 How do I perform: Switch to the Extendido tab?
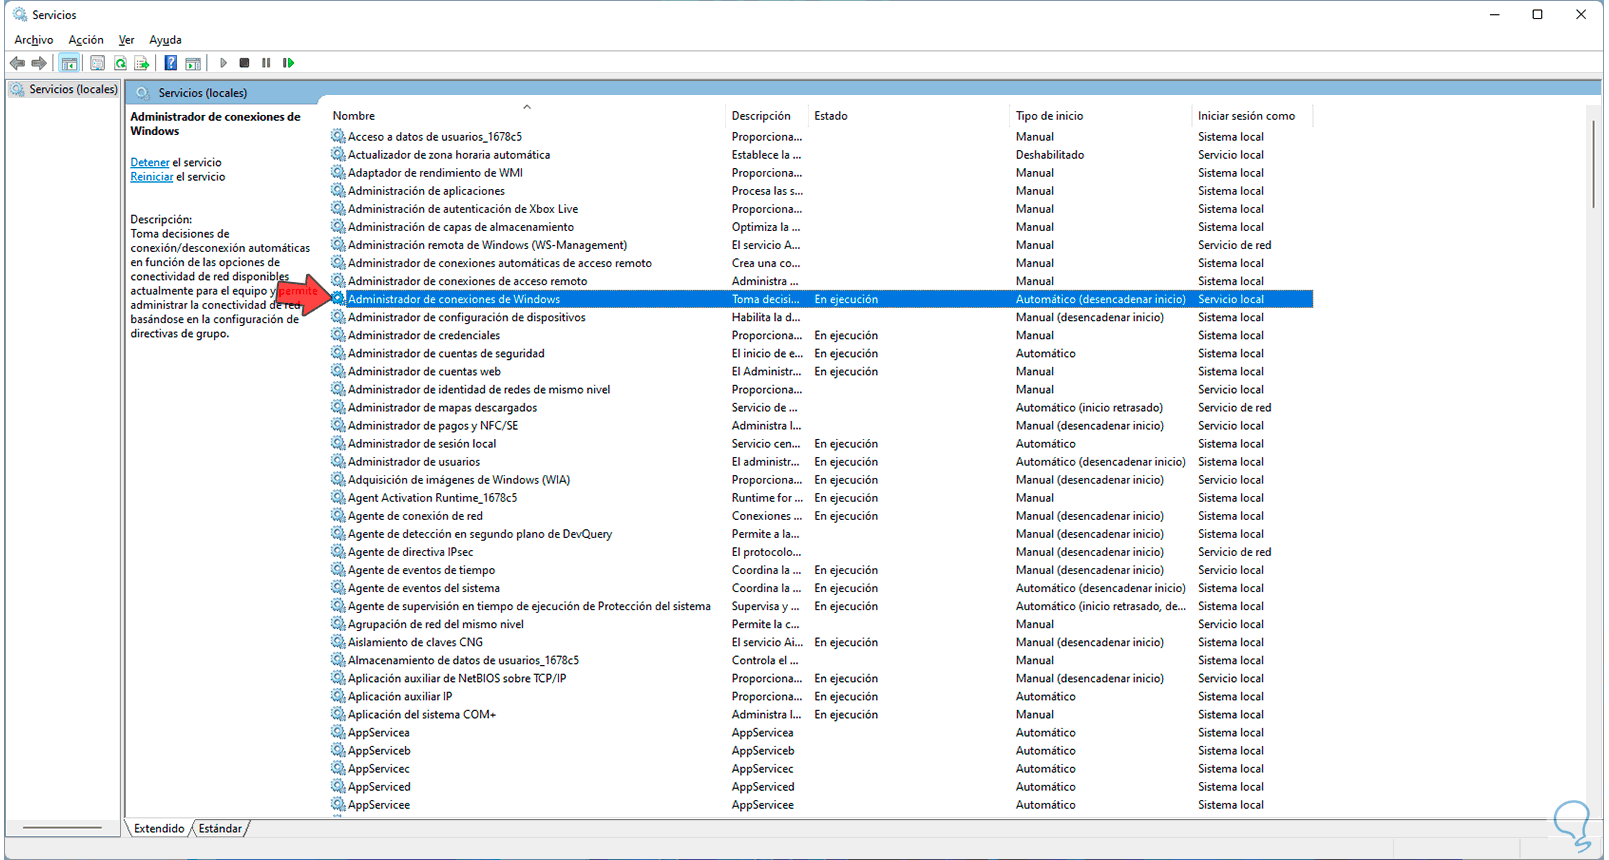click(x=159, y=828)
